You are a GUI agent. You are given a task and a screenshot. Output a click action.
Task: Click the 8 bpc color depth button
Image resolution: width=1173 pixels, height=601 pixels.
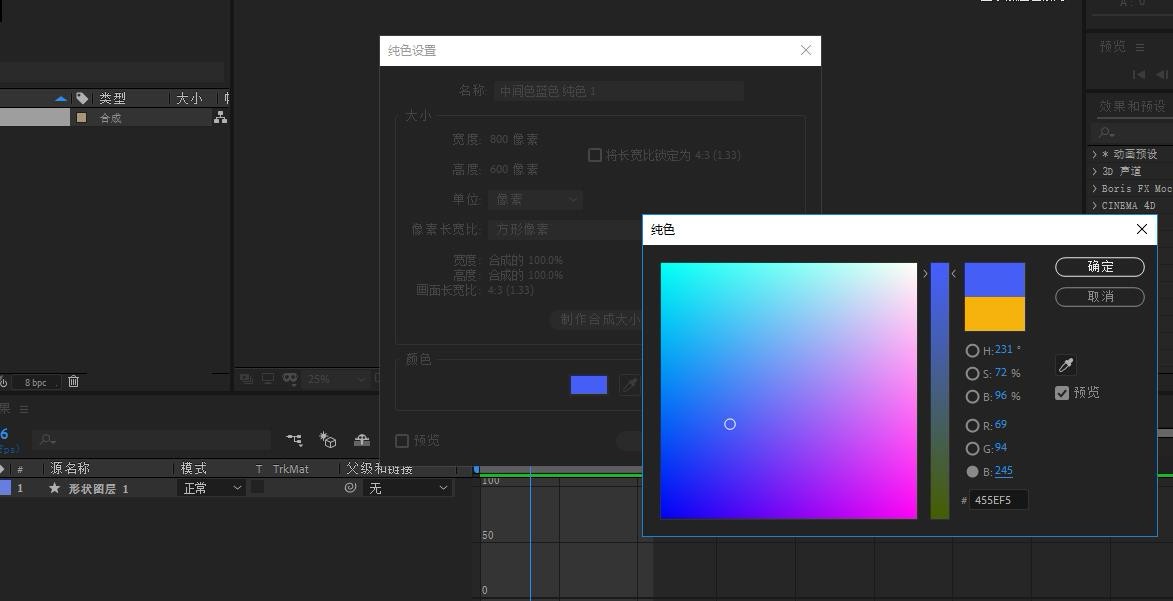pyautogui.click(x=35, y=382)
